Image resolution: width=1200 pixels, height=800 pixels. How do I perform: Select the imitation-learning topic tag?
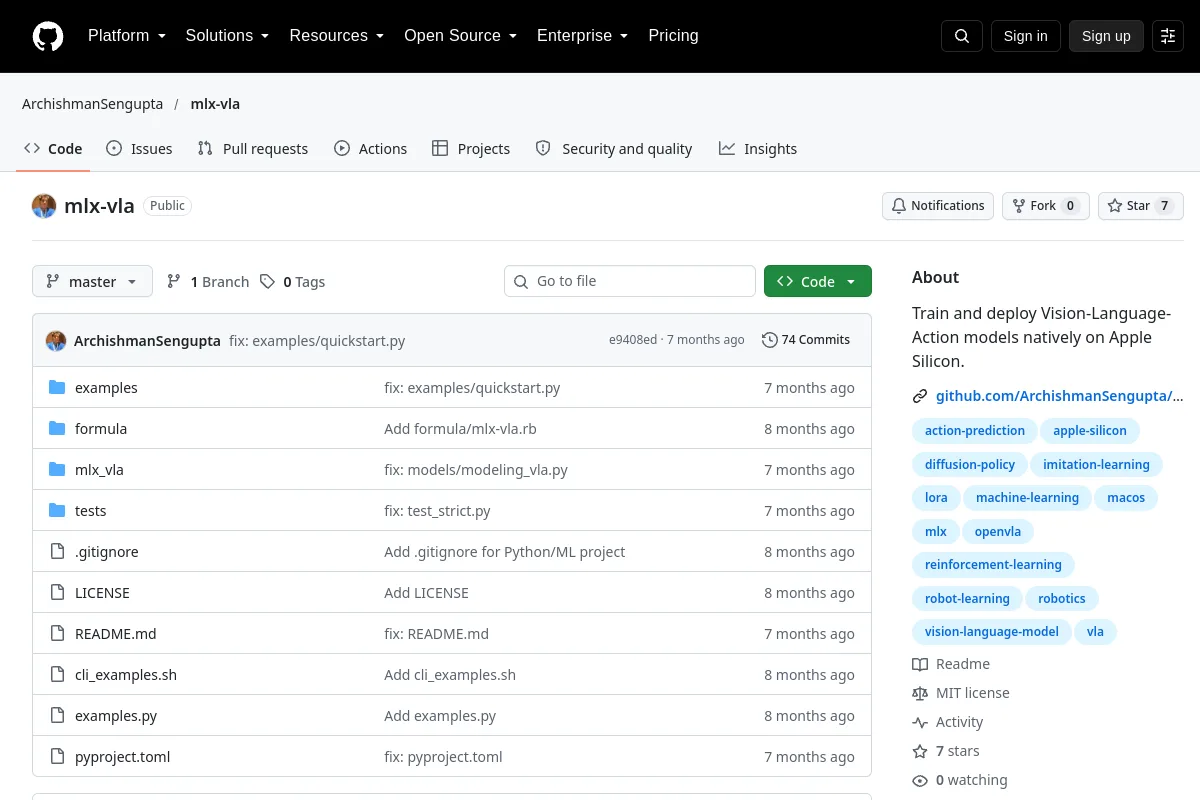[x=1096, y=464]
